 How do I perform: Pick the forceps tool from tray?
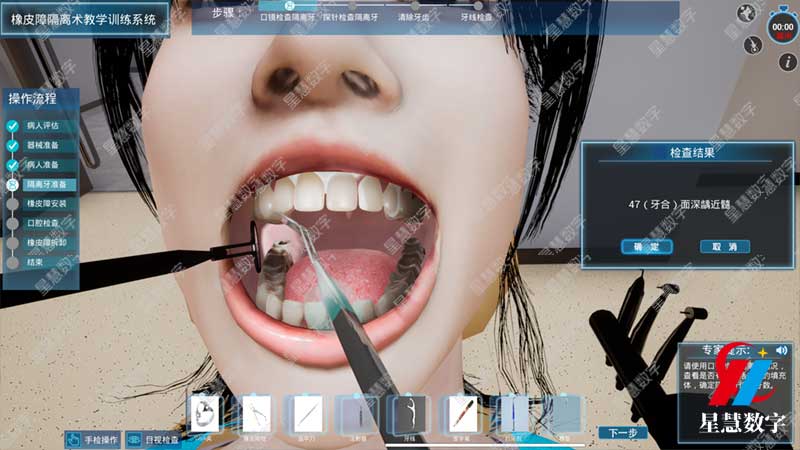tap(256, 414)
